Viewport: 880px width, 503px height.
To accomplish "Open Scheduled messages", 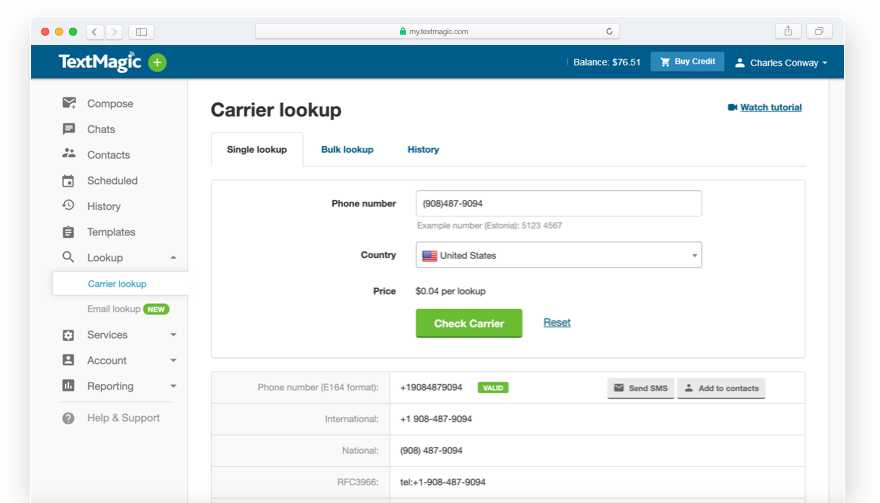I will pyautogui.click(x=112, y=181).
